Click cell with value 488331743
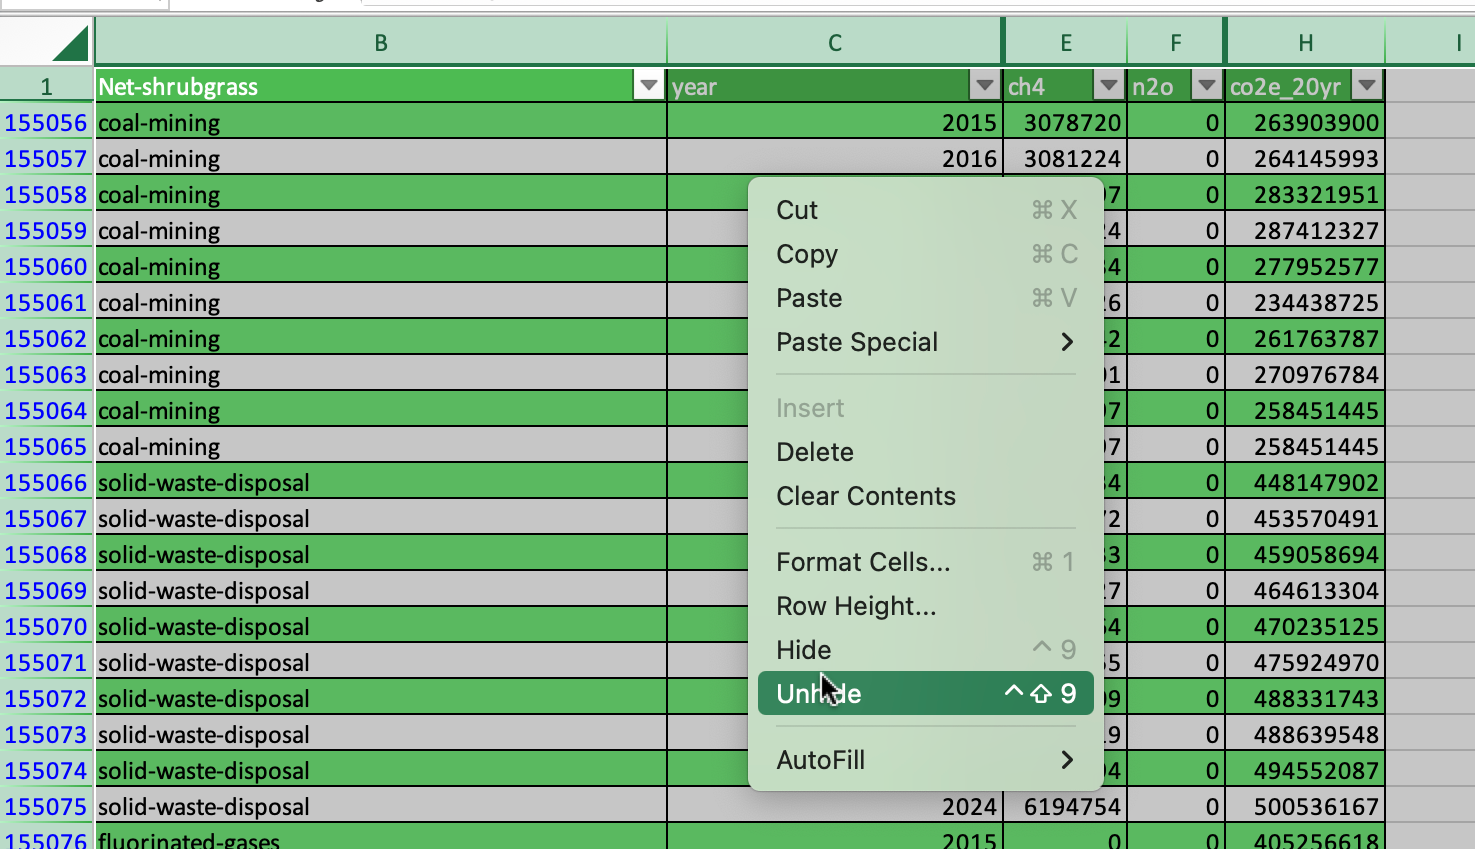Image resolution: width=1475 pixels, height=849 pixels. tap(1305, 699)
